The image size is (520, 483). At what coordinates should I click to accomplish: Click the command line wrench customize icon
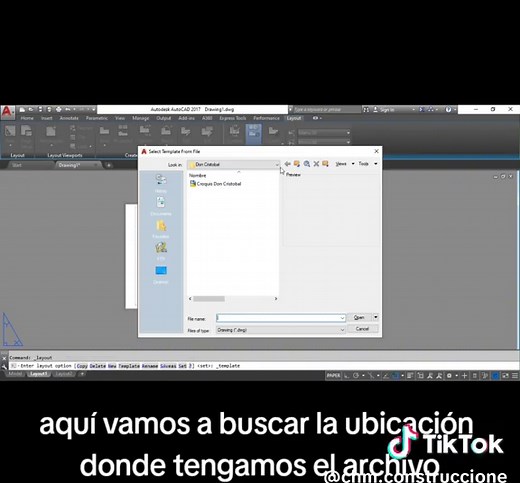pyautogui.click(x=4, y=366)
